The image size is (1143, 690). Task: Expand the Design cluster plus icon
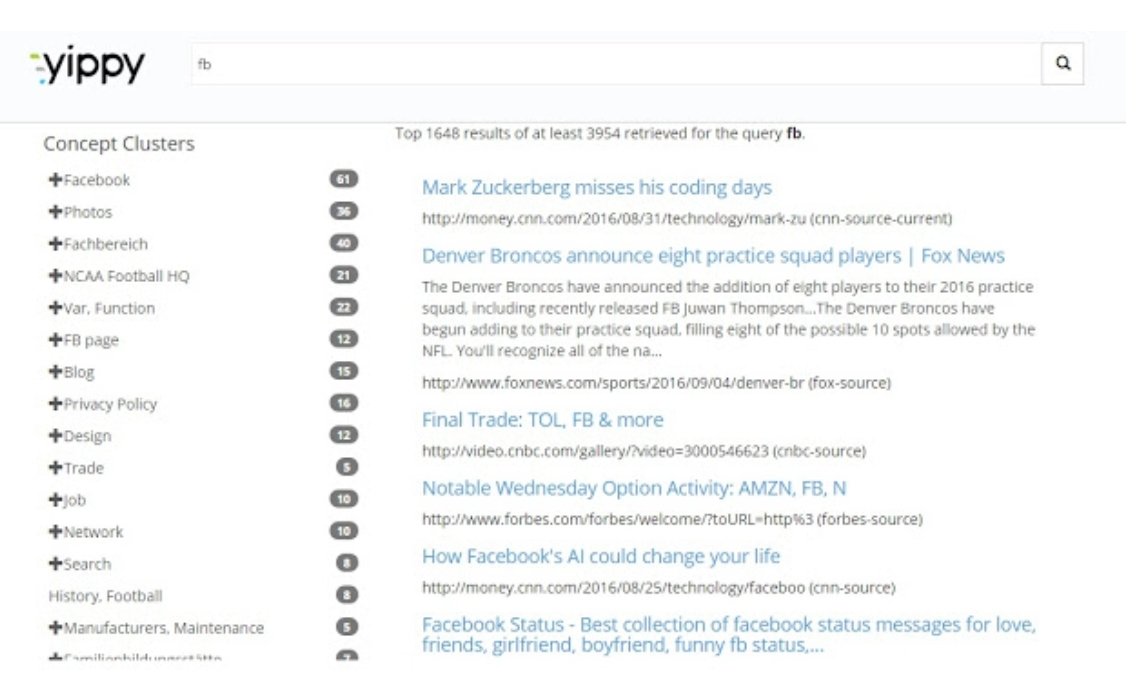[x=55, y=436]
